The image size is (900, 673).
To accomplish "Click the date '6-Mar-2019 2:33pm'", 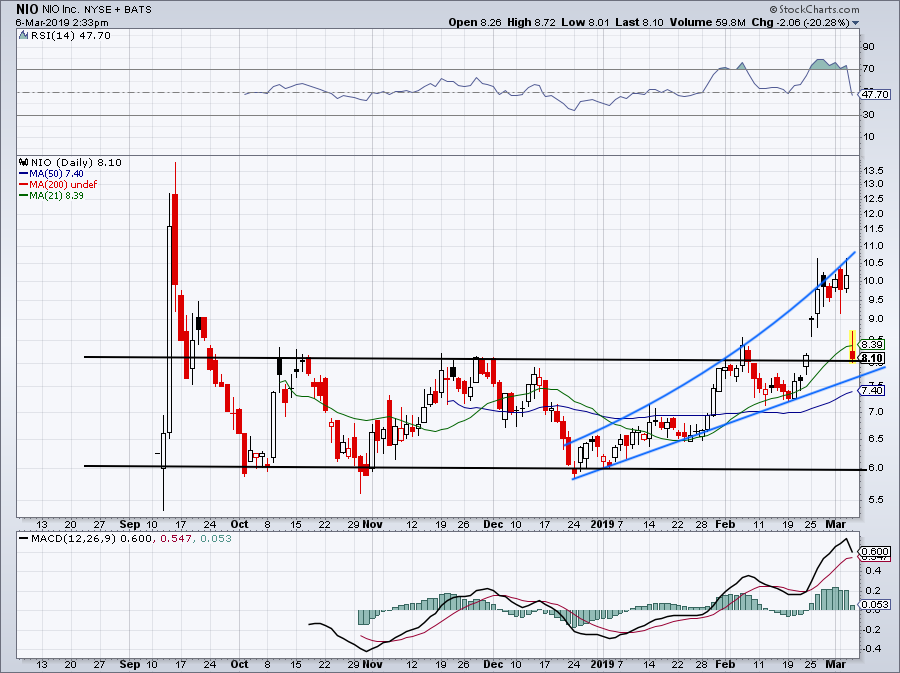I will [62, 22].
